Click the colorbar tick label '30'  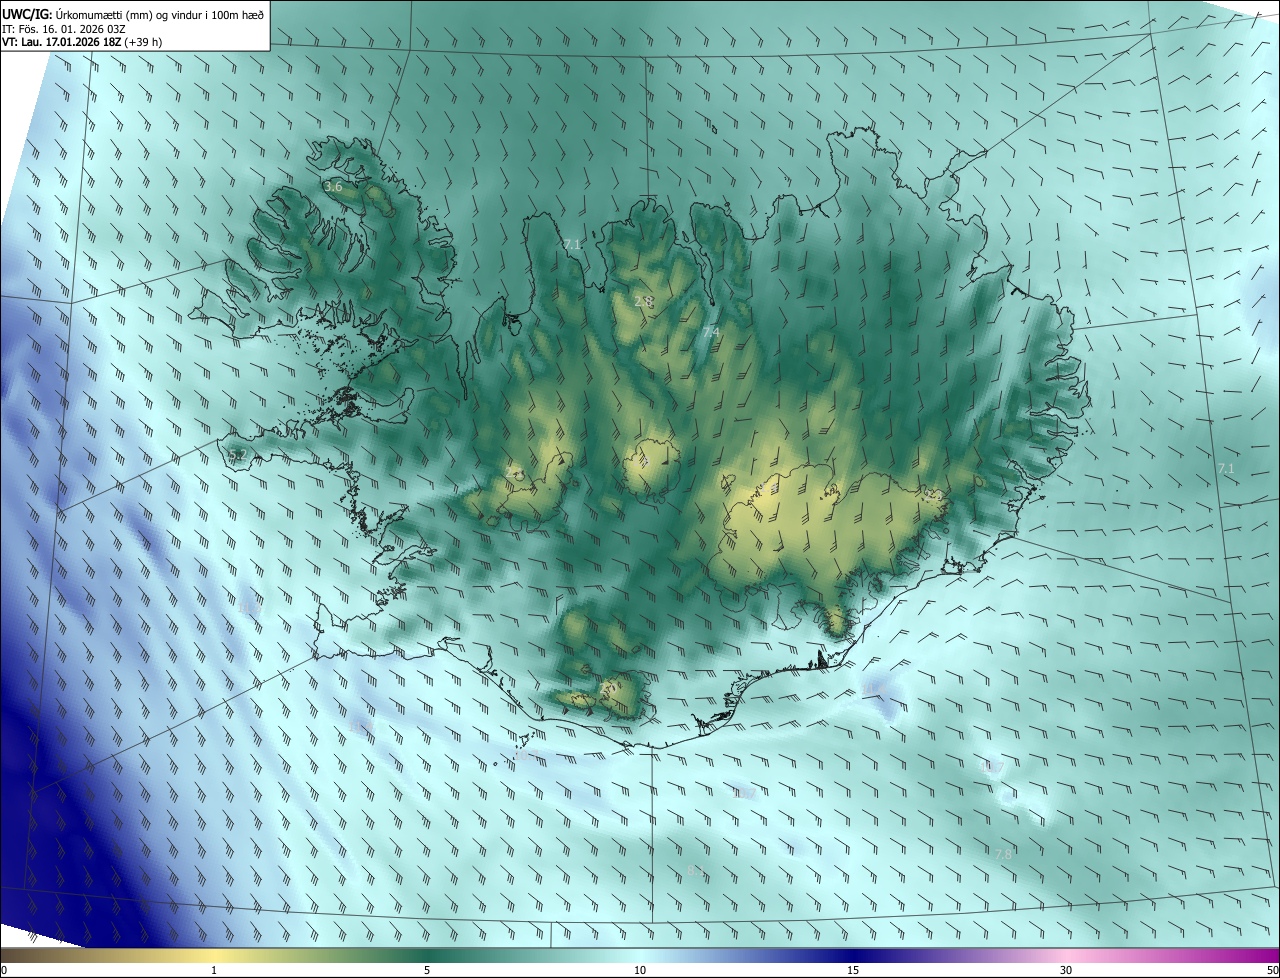coord(1066,971)
